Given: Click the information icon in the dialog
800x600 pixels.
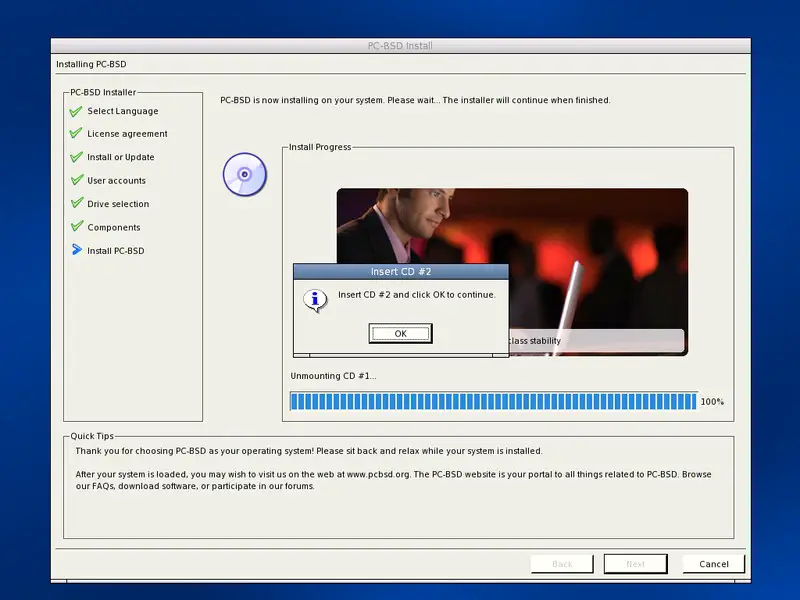Looking at the screenshot, I should click(315, 300).
